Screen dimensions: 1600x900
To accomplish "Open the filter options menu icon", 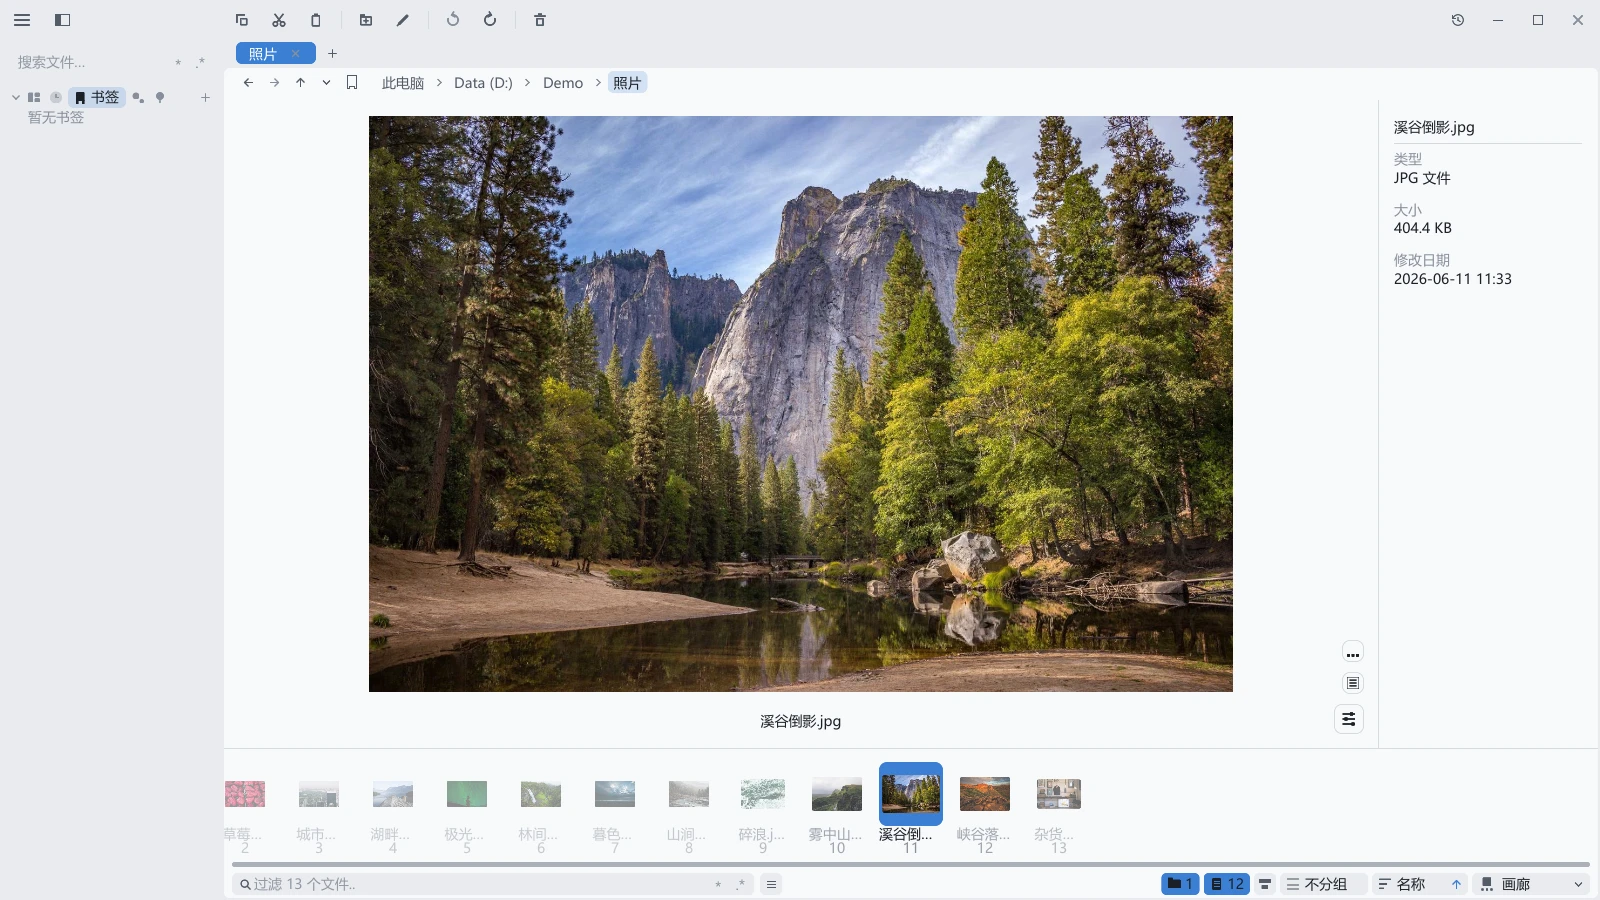I will tap(771, 884).
